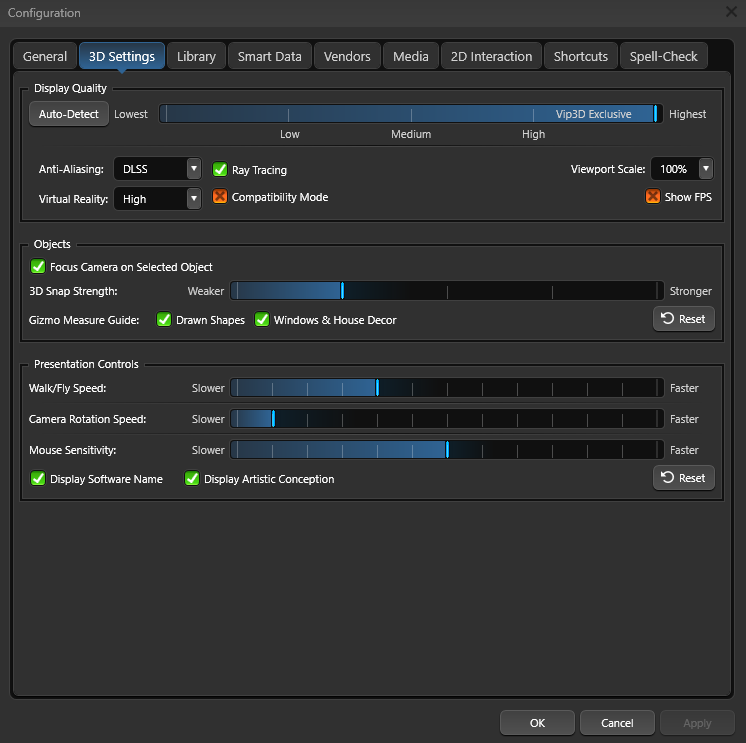Click the Auto-Detect button
Image resolution: width=746 pixels, height=743 pixels.
click(x=69, y=114)
